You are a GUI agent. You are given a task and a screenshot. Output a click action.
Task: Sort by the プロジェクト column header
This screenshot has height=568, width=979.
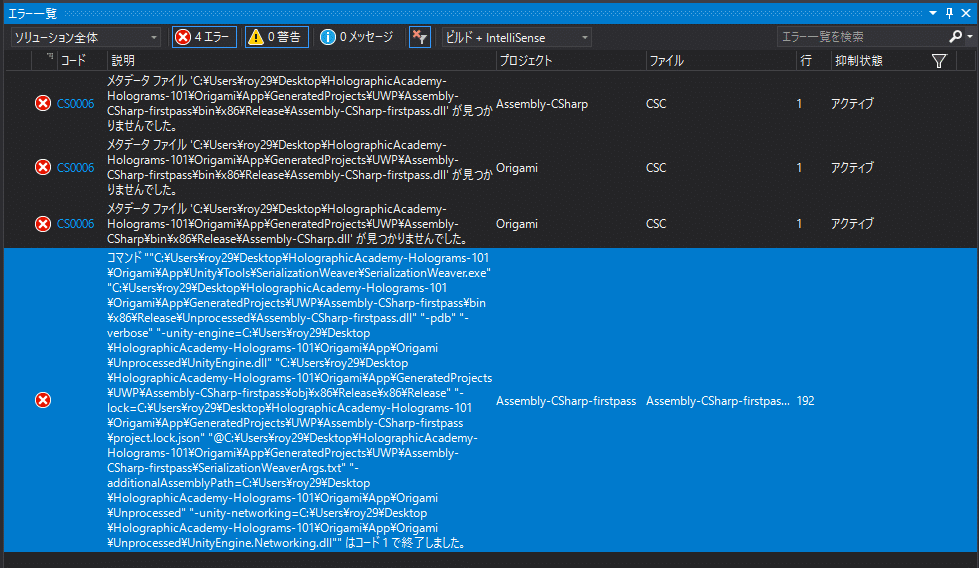point(526,61)
